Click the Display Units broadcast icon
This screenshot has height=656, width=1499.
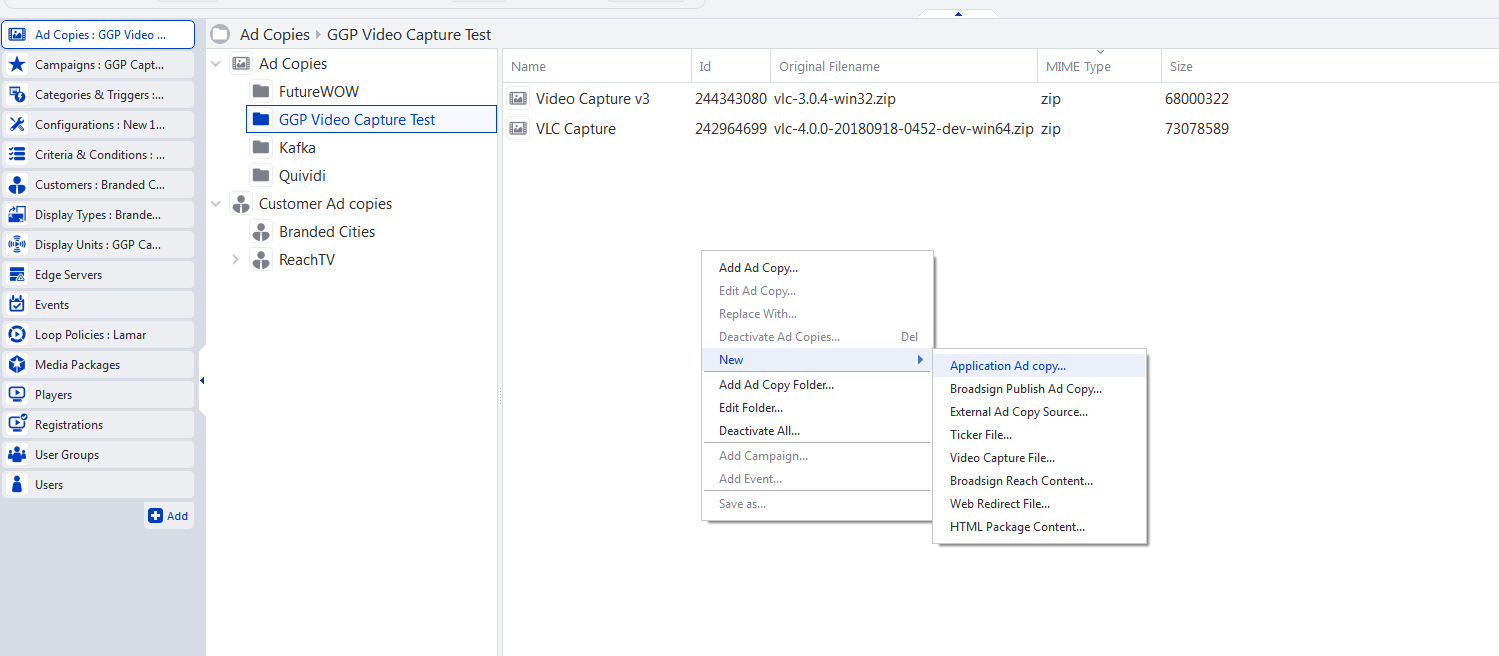17,245
